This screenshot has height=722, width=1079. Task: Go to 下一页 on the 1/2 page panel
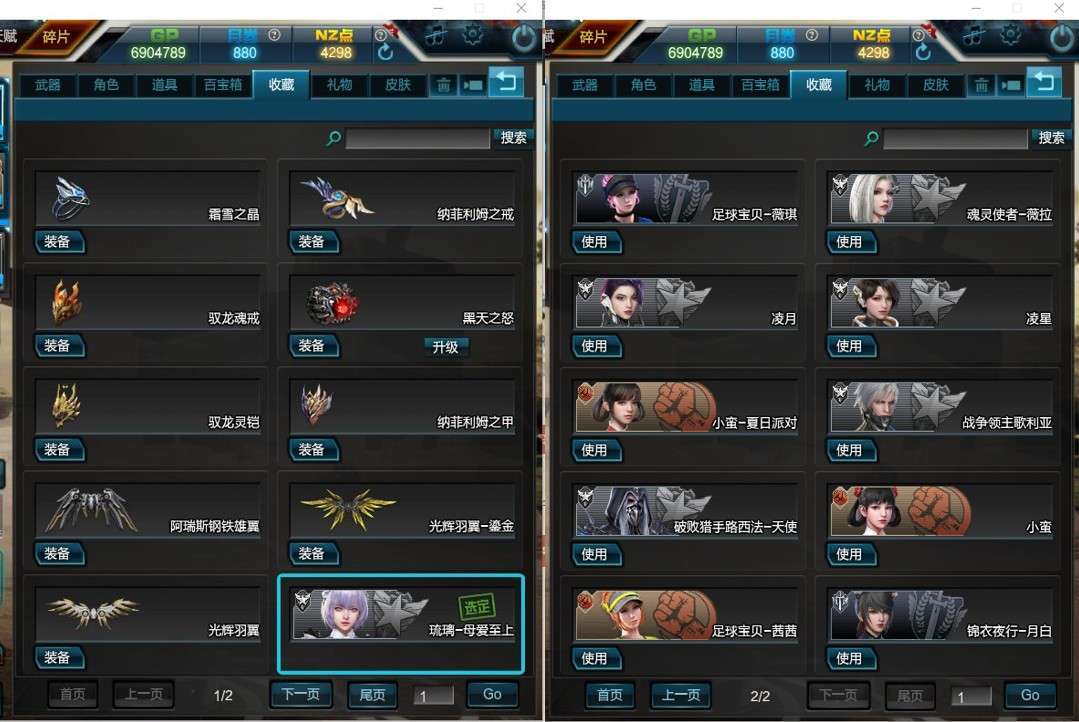(x=301, y=694)
